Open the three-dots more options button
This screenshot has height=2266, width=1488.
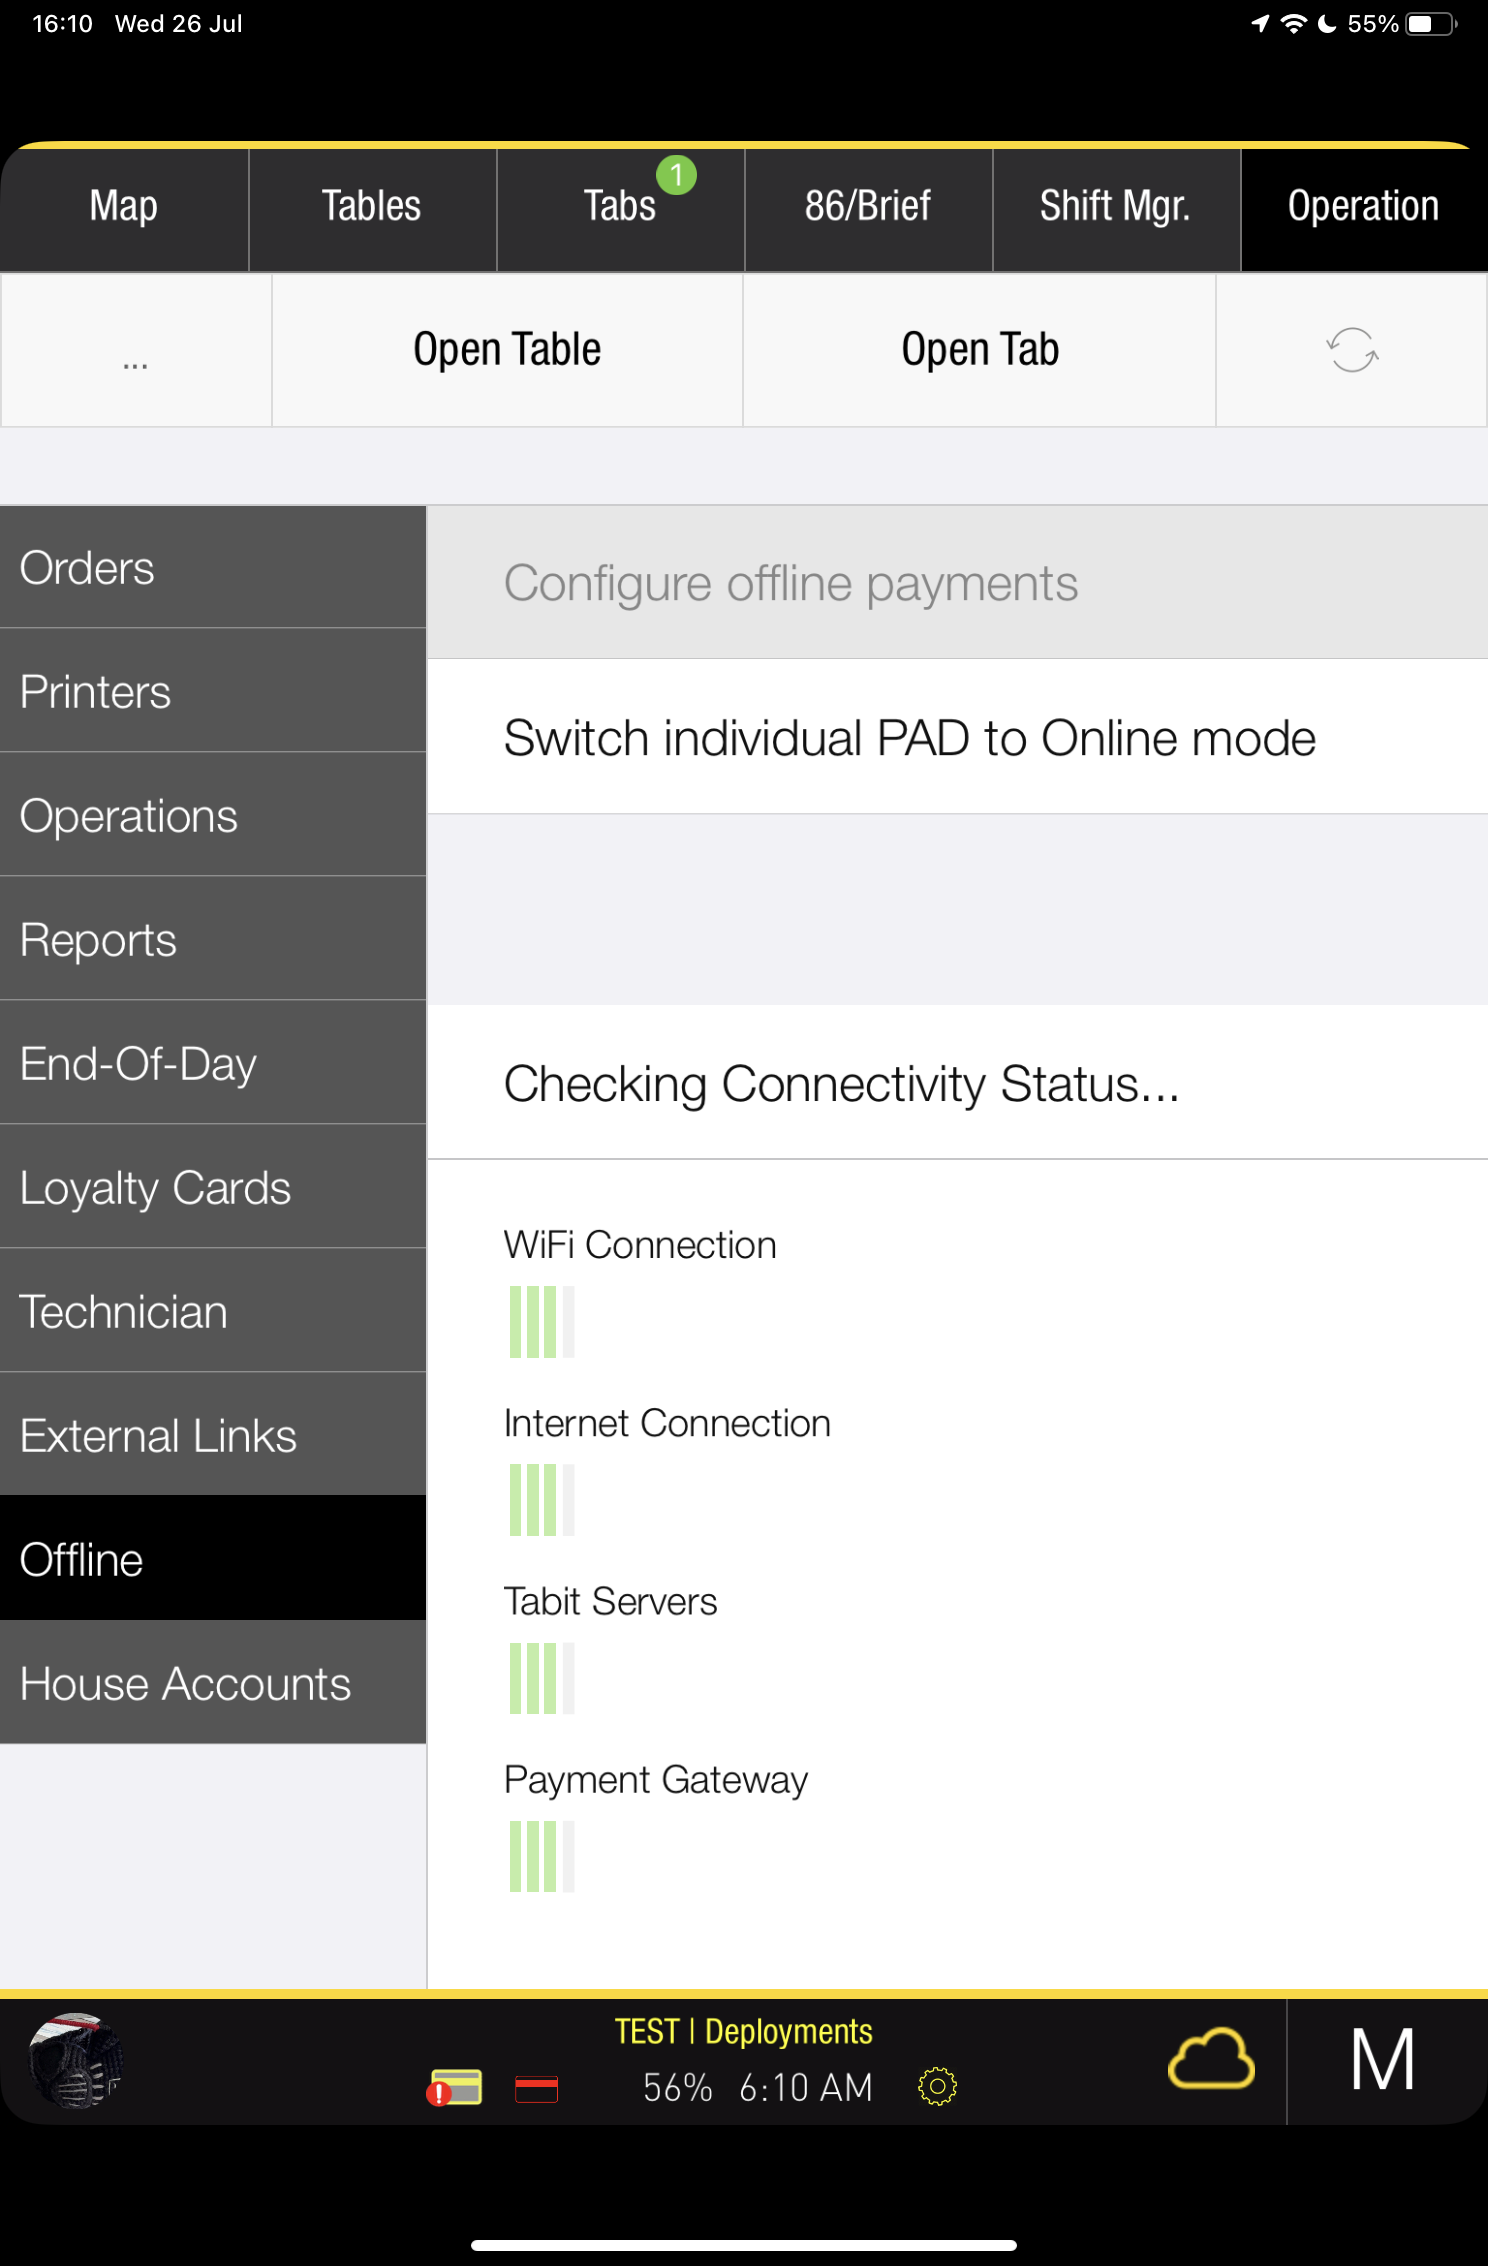pos(136,350)
